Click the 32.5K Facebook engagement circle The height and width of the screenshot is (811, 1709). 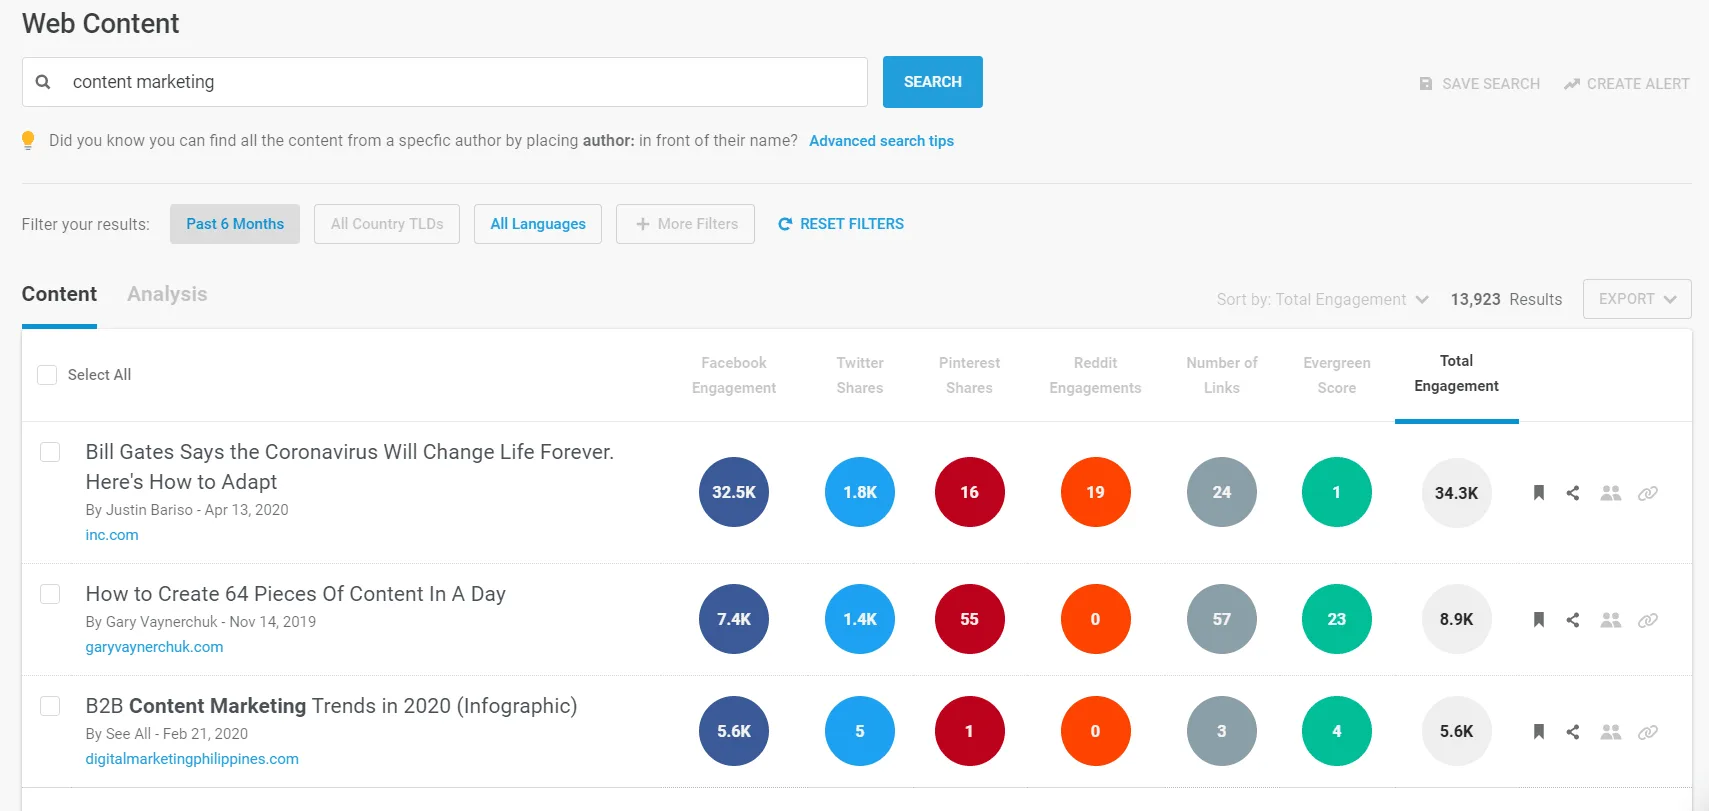(x=734, y=492)
